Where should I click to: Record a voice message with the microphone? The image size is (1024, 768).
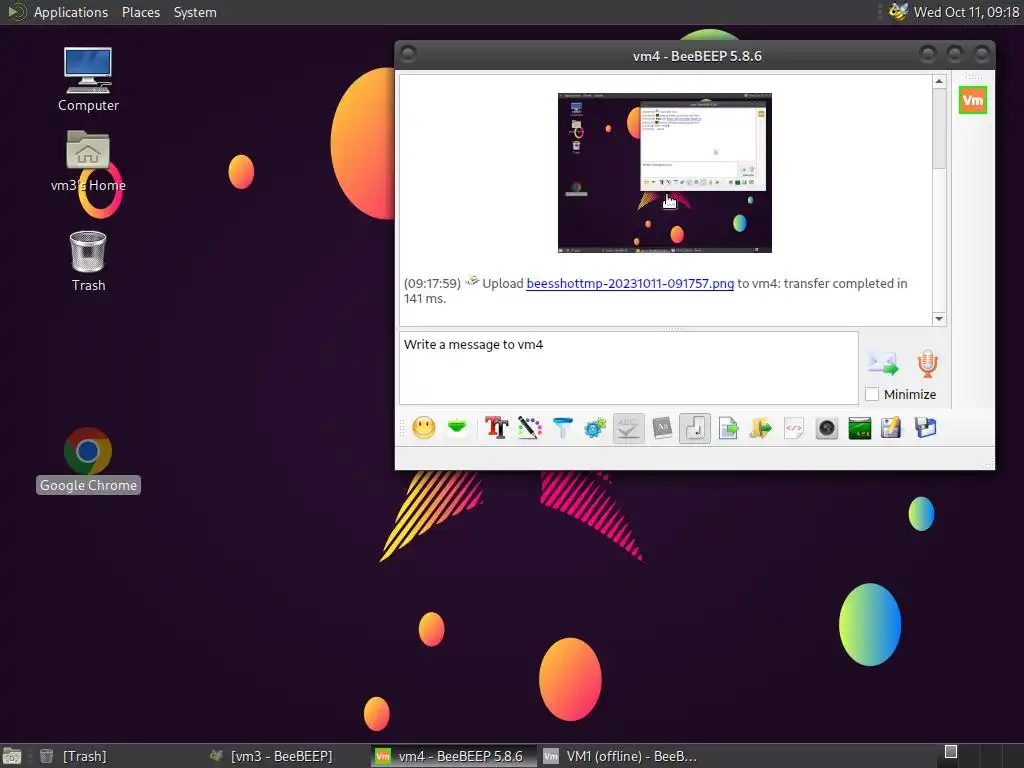[x=927, y=364]
